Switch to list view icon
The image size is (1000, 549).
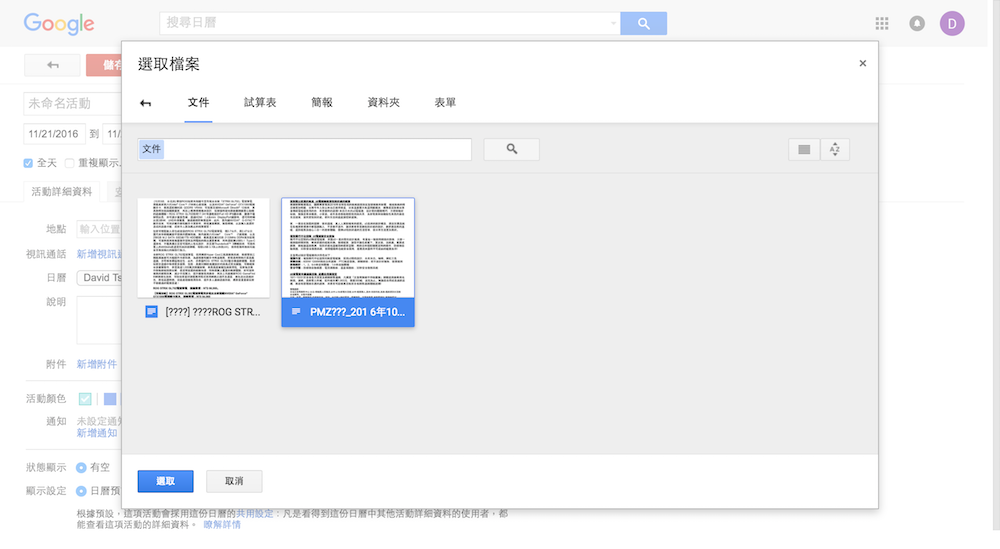pyautogui.click(x=803, y=150)
